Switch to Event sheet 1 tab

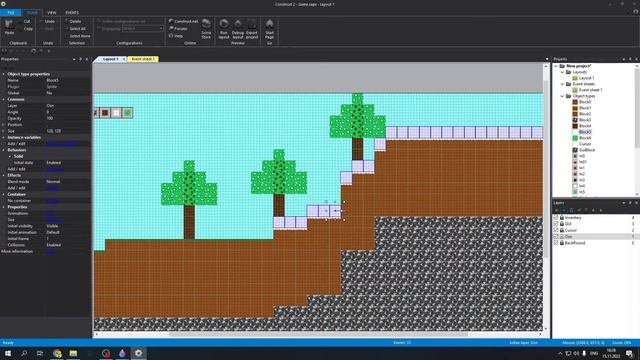pos(143,59)
